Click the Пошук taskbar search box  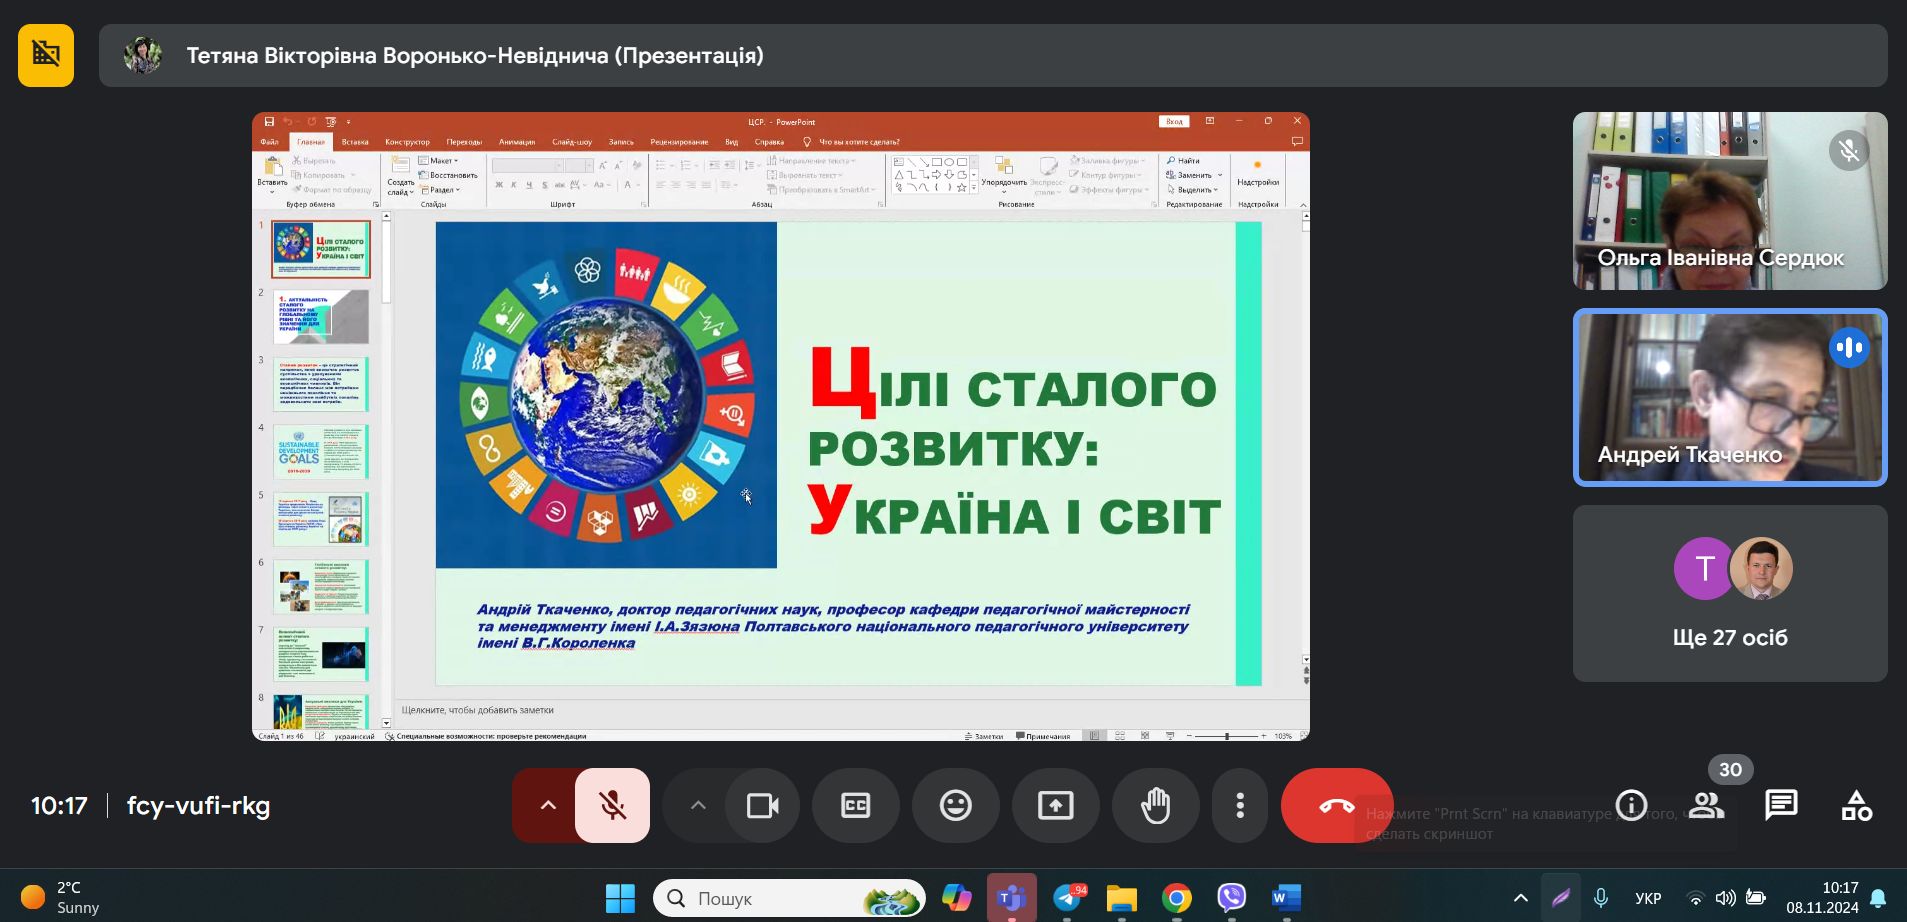coord(789,898)
